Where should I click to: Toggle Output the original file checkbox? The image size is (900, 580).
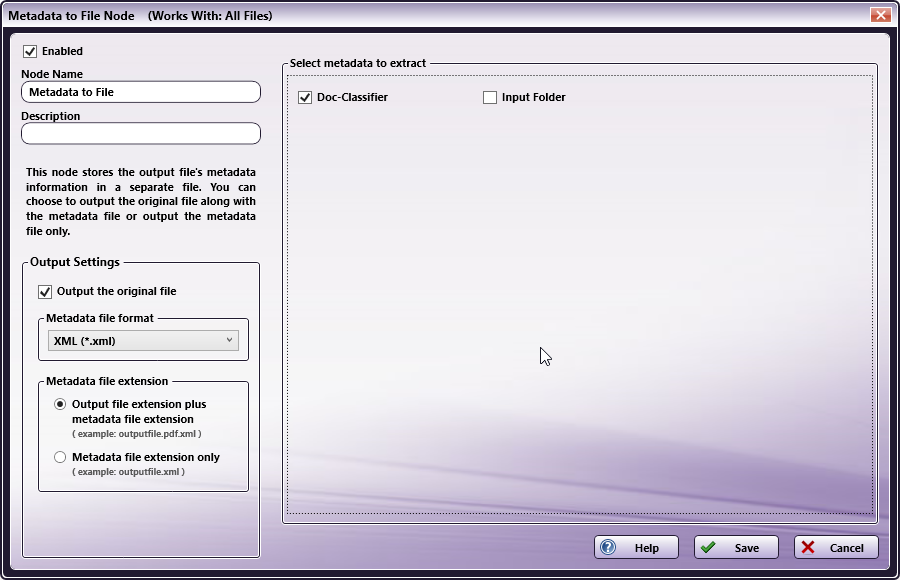(45, 292)
